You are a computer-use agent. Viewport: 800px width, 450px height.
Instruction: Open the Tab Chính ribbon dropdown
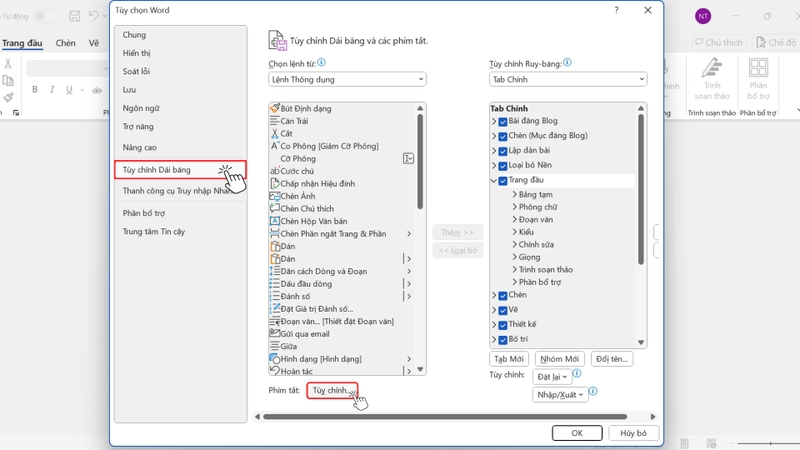pyautogui.click(x=568, y=79)
